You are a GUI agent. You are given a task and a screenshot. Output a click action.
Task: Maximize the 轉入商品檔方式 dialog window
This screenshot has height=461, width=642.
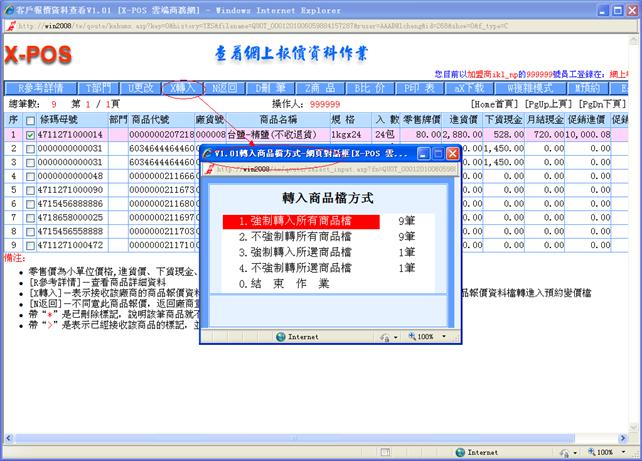437,153
